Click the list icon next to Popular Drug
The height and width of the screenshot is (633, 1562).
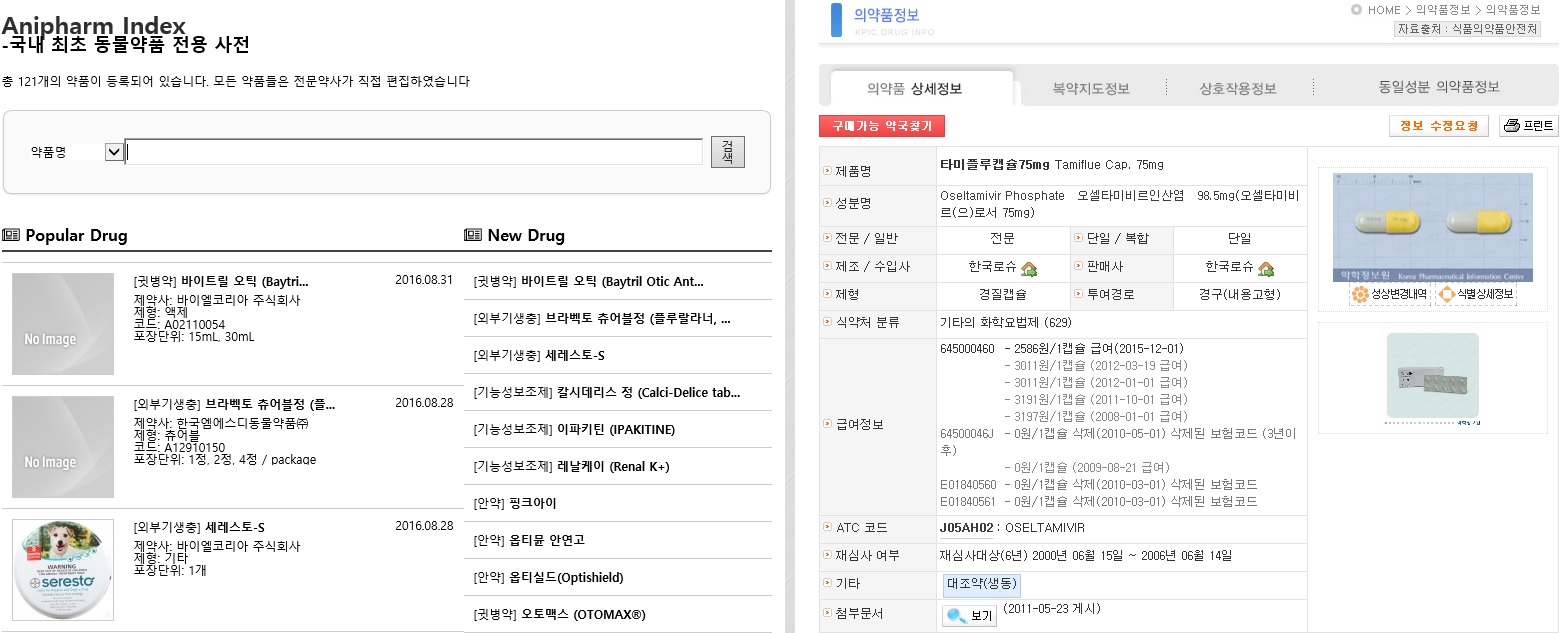12,234
